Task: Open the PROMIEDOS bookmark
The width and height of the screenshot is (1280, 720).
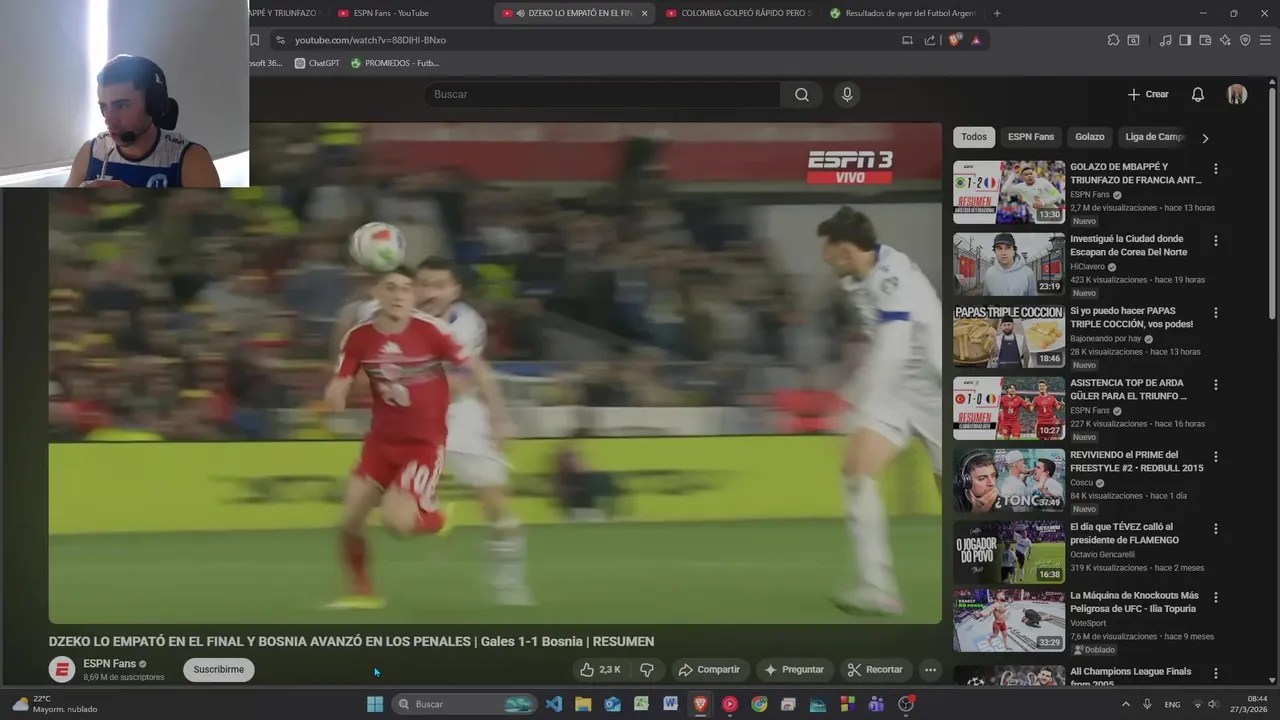Action: 395,63
